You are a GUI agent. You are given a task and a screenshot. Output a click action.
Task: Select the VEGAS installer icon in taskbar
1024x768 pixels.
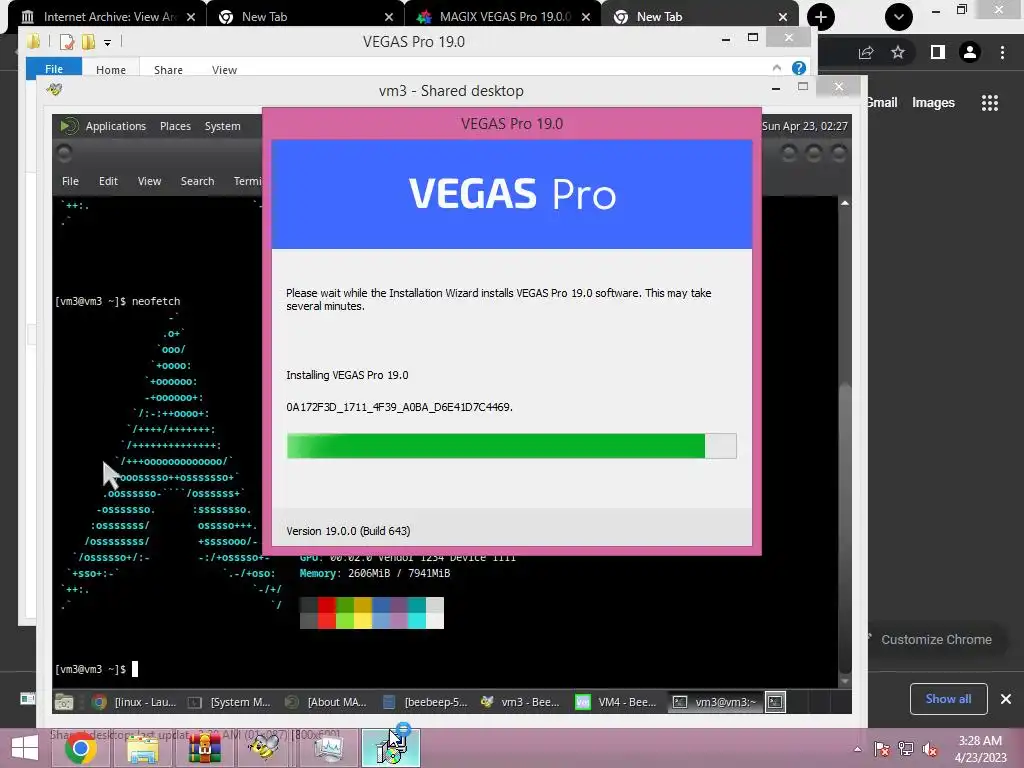tap(390, 748)
